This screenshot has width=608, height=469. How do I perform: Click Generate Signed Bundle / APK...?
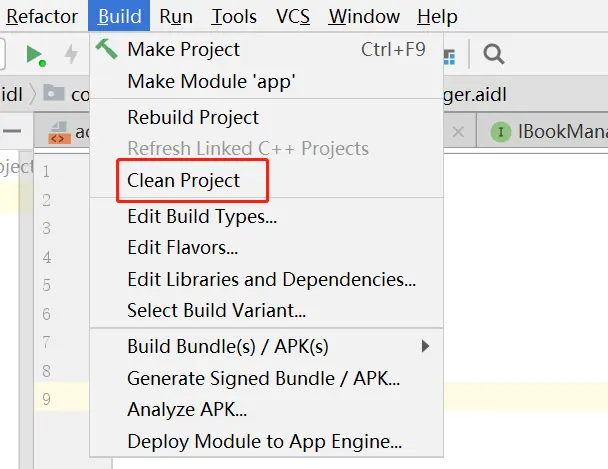pos(263,378)
